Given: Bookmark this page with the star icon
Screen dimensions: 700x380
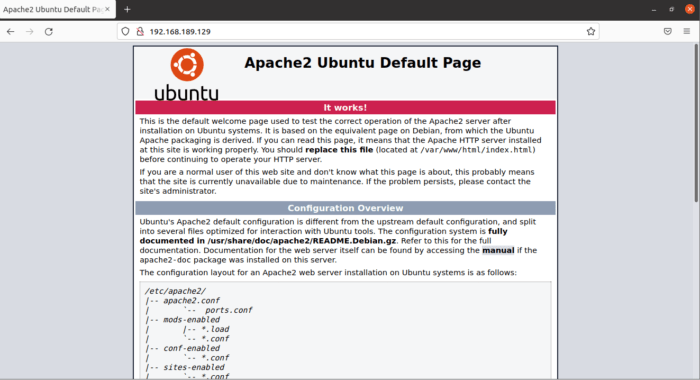Looking at the screenshot, I should (591, 31).
